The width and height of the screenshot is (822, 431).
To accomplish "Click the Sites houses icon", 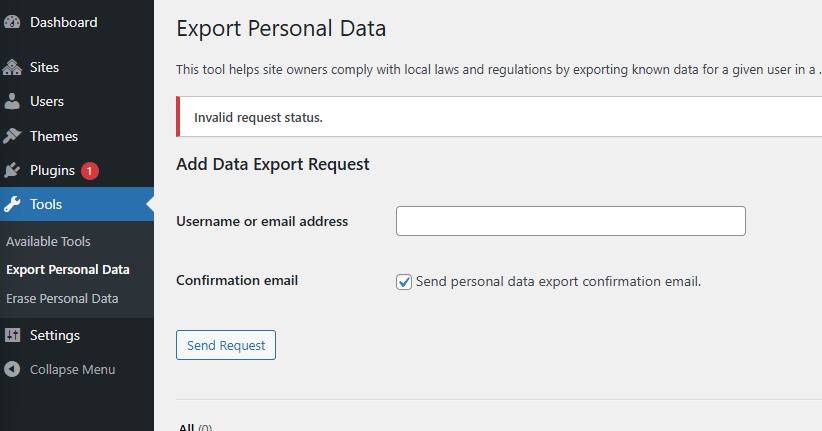I will coord(12,67).
